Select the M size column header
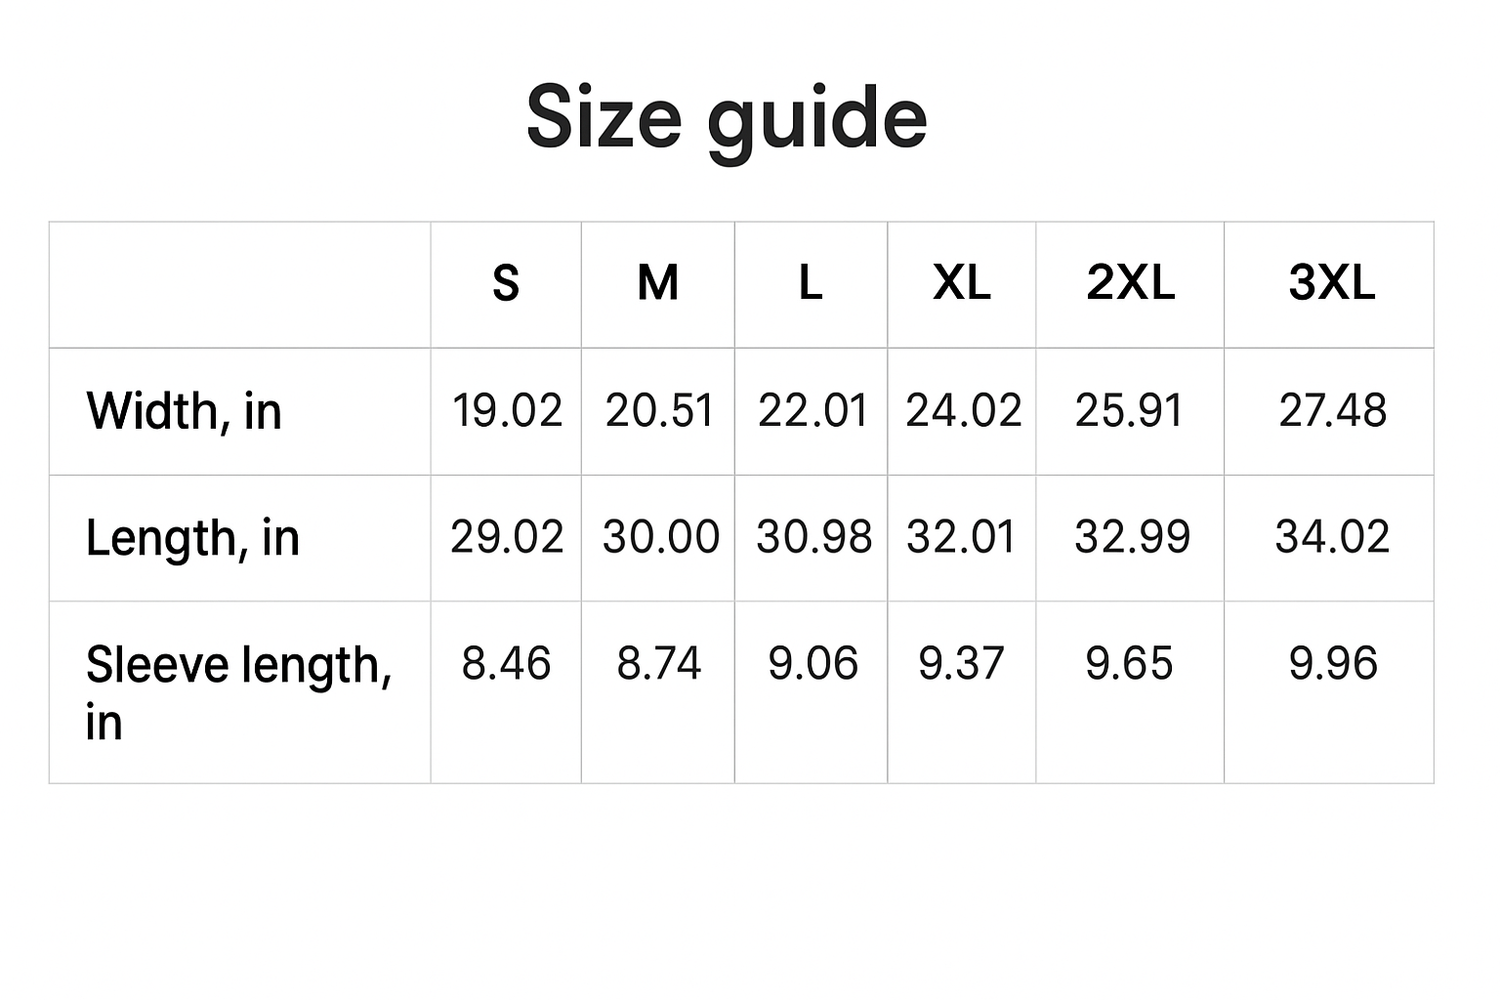 coord(658,283)
